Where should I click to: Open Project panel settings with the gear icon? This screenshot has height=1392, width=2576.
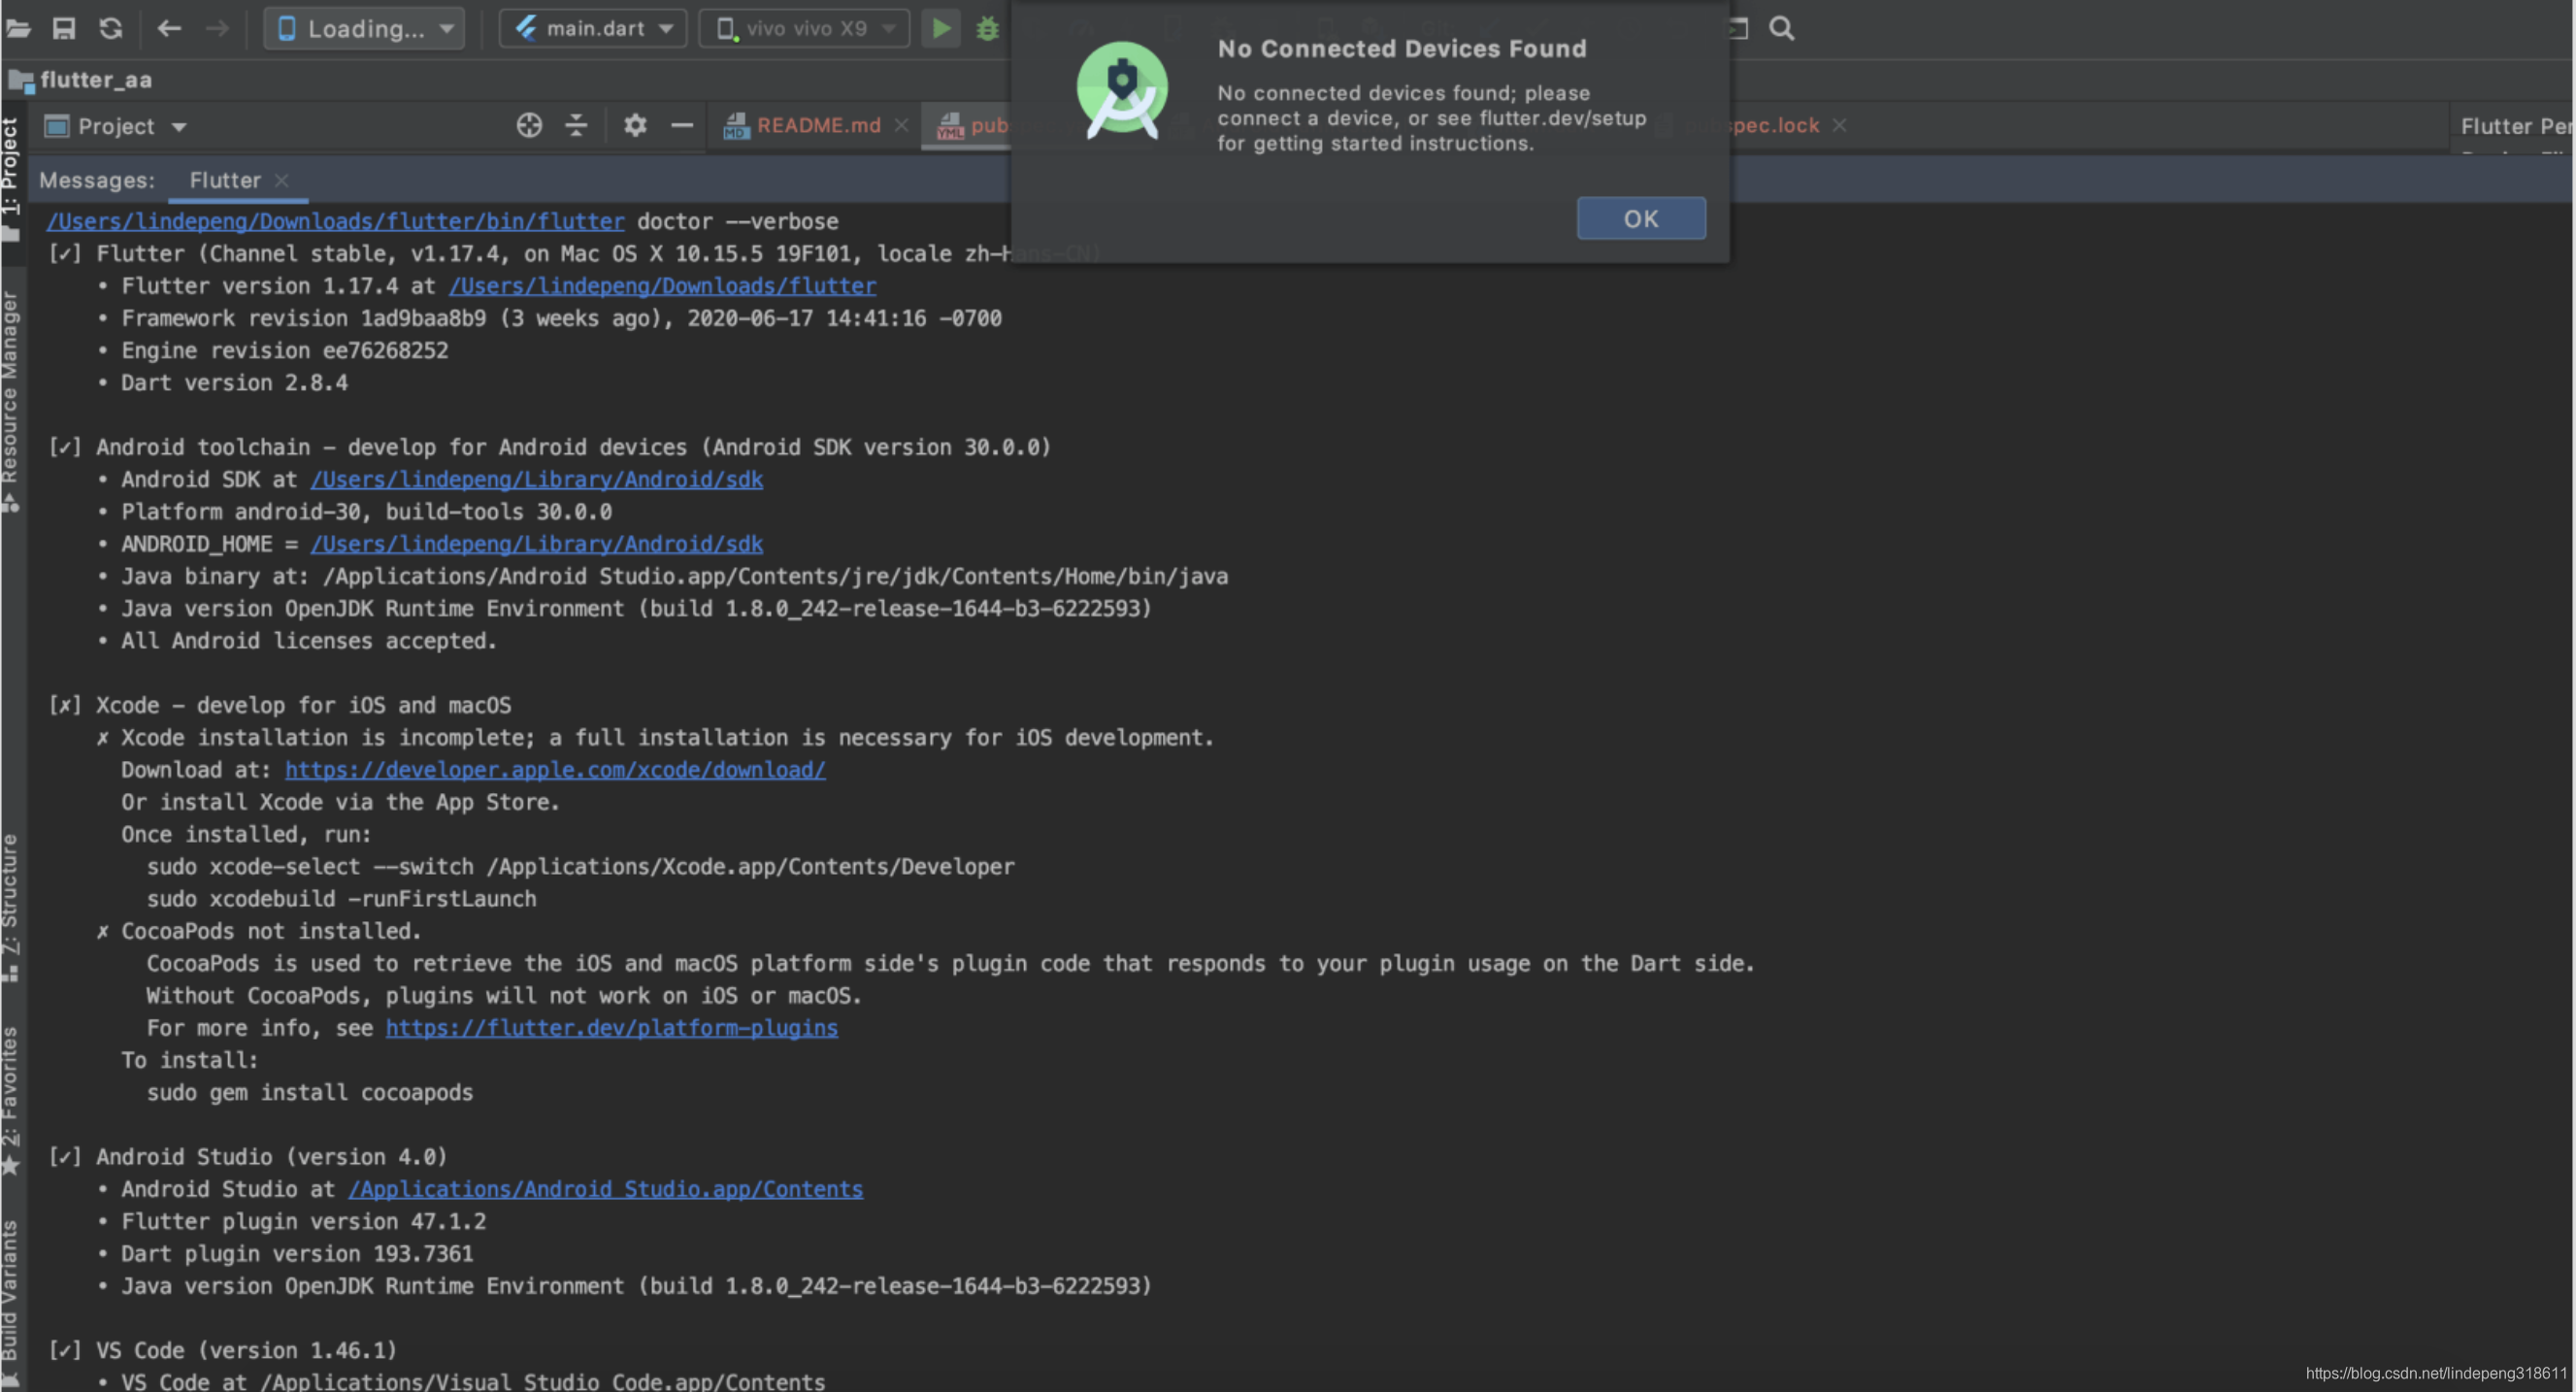634,125
